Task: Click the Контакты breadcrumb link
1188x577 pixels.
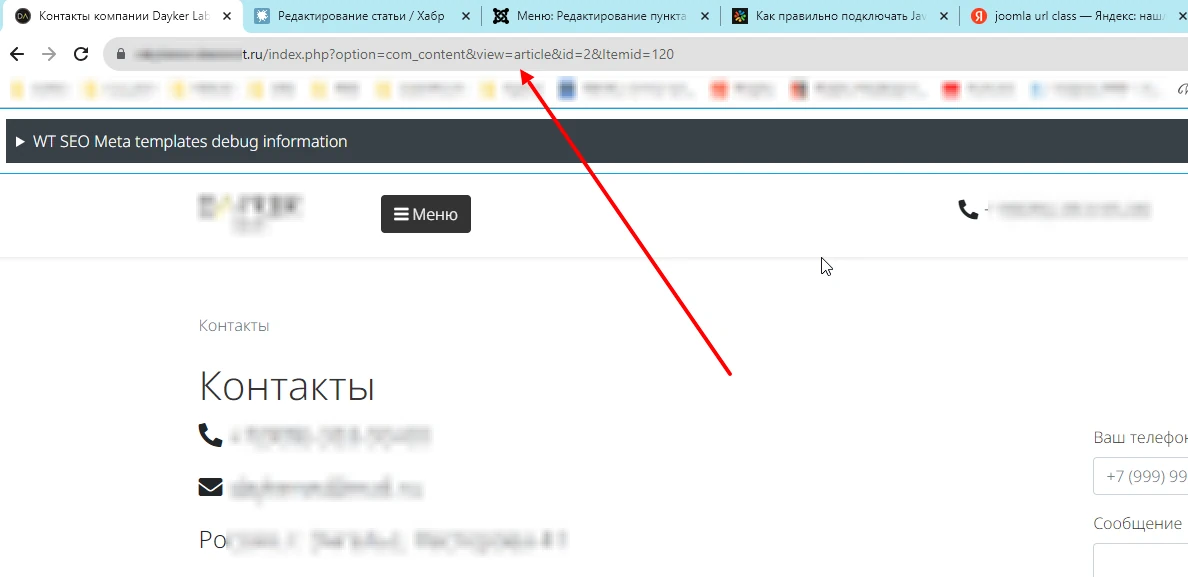Action: tap(233, 325)
